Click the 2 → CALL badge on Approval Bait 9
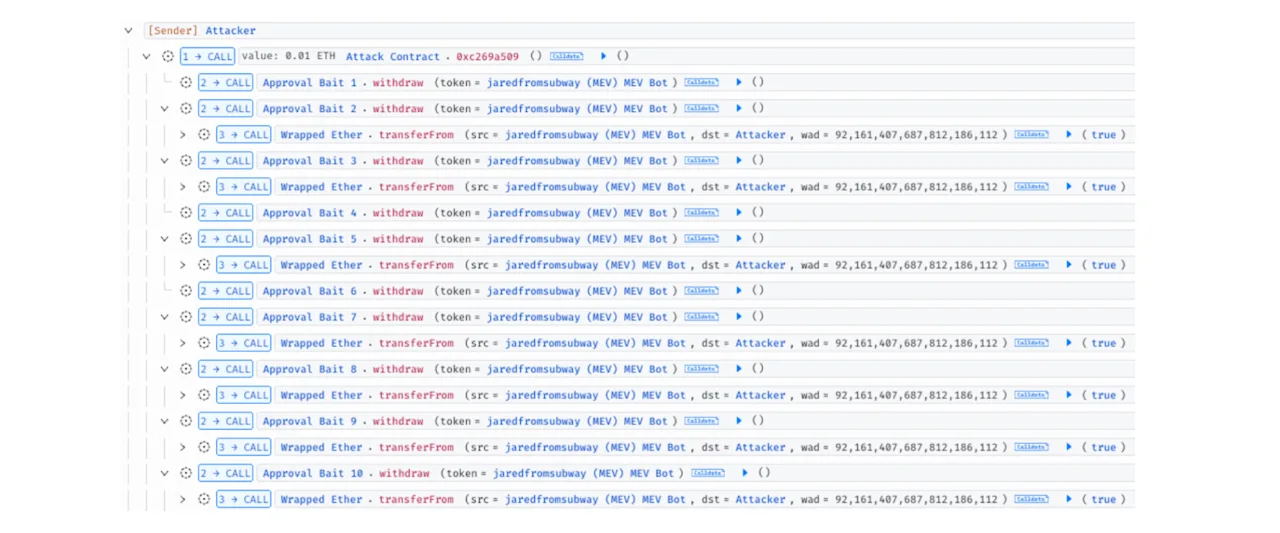Viewport: 1280px width, 533px height. pyautogui.click(x=225, y=421)
